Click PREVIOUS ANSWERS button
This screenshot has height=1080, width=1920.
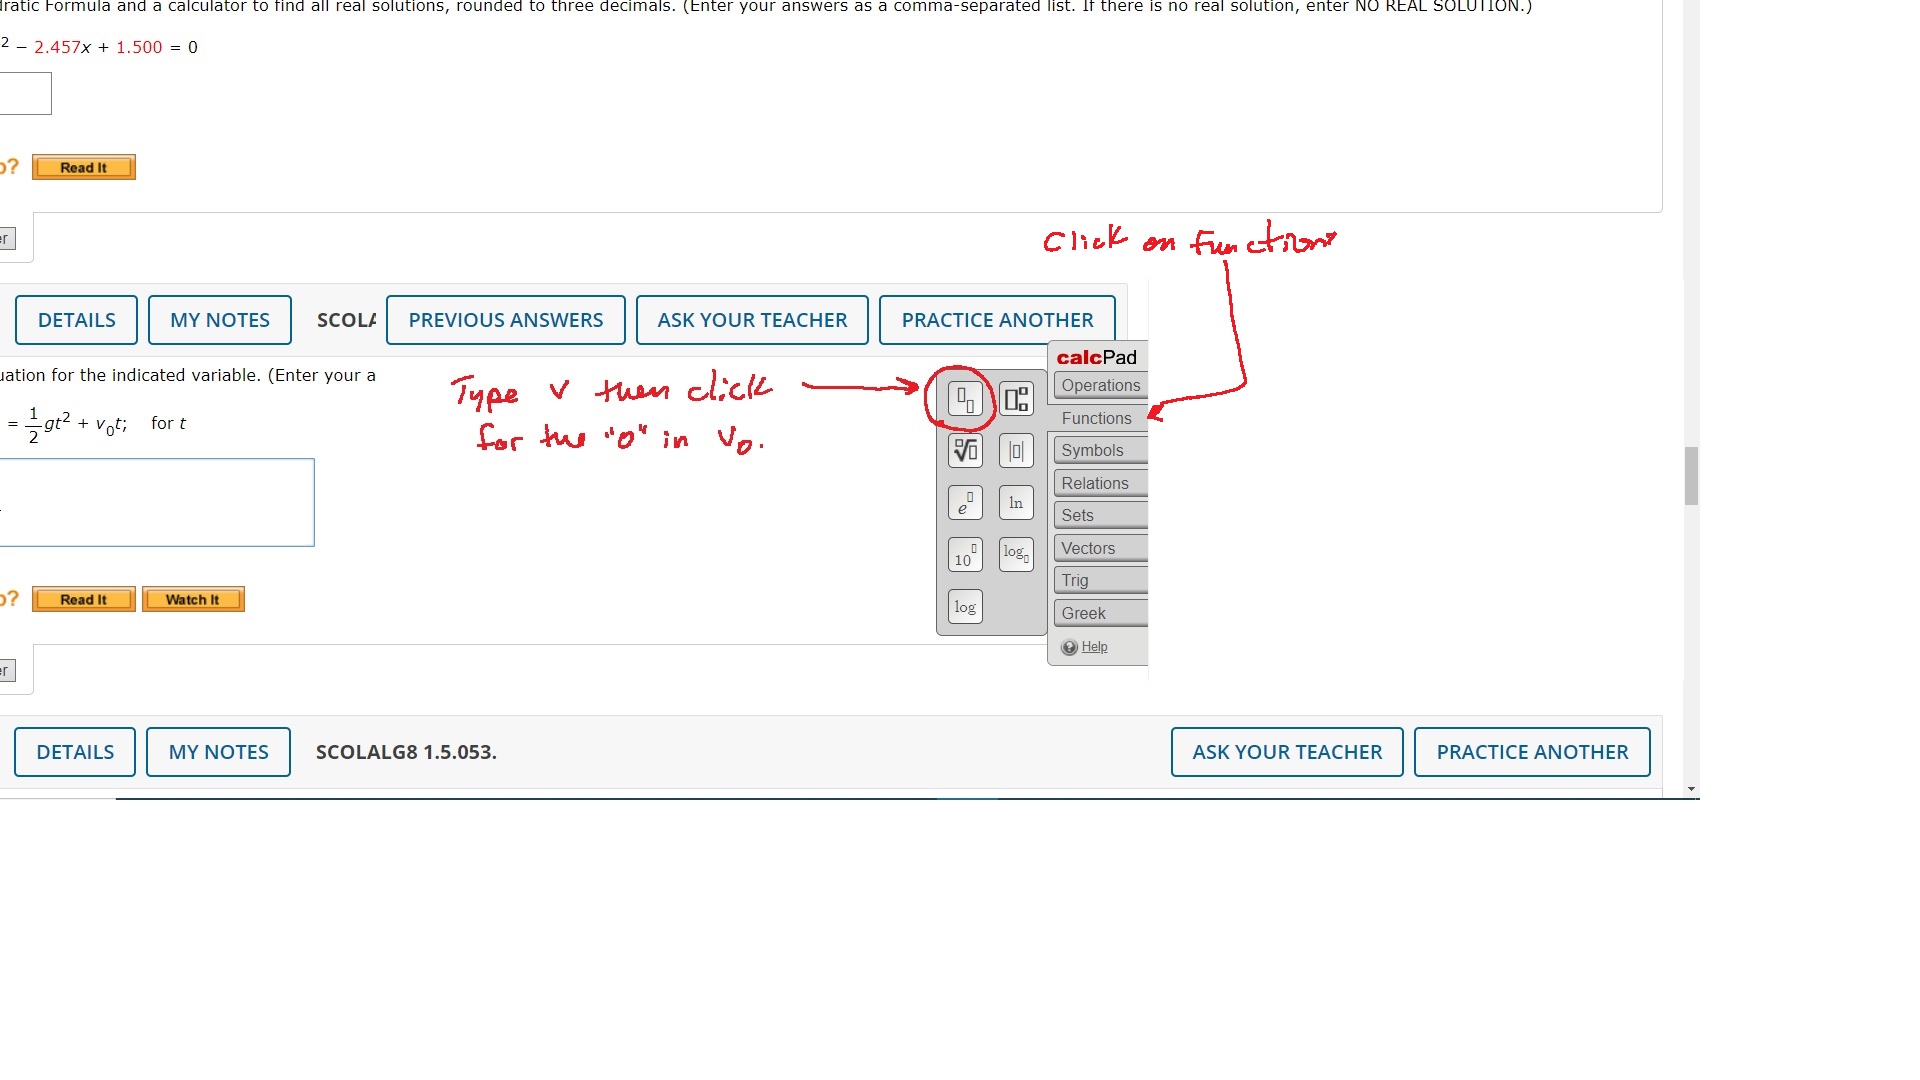[505, 320]
